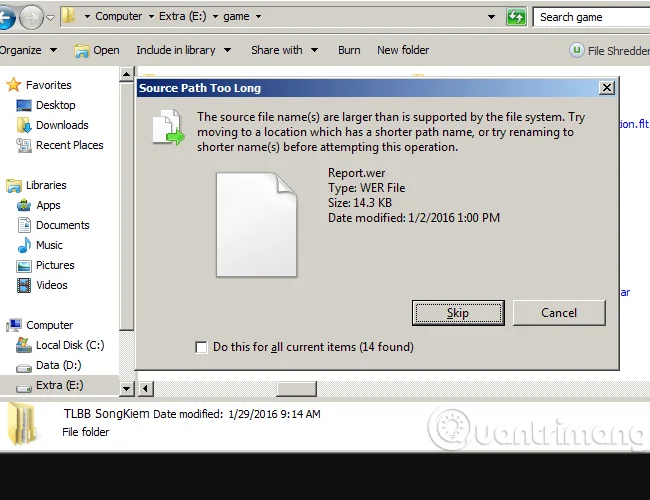Click Open in the toolbar
Viewport: 650px width, 500px height.
pos(97,50)
